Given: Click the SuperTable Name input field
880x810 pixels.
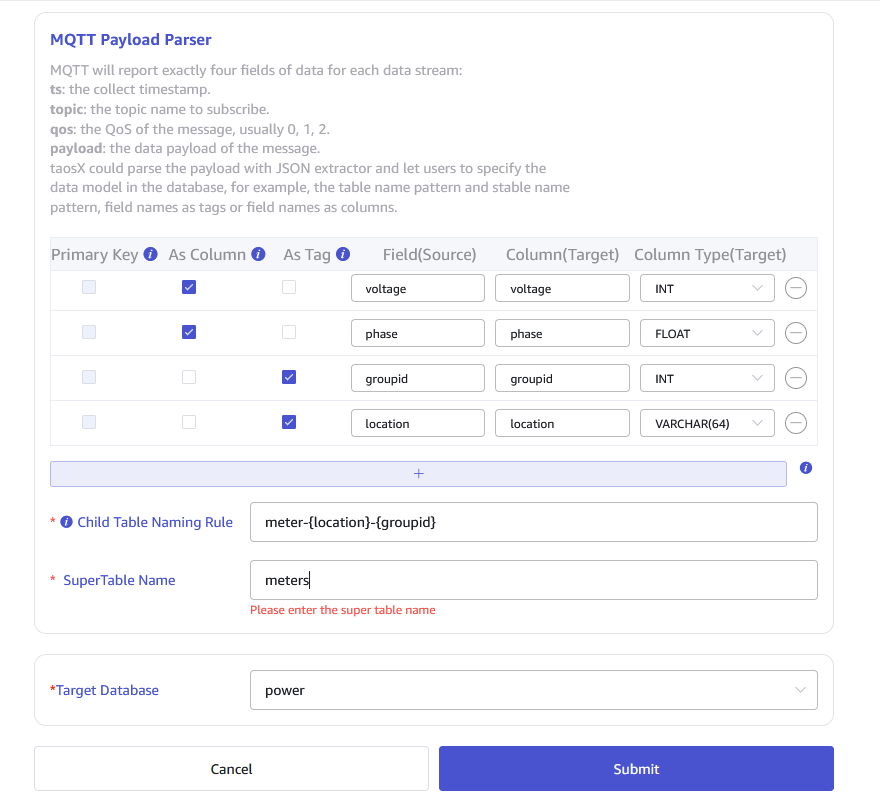Looking at the screenshot, I should pos(534,580).
